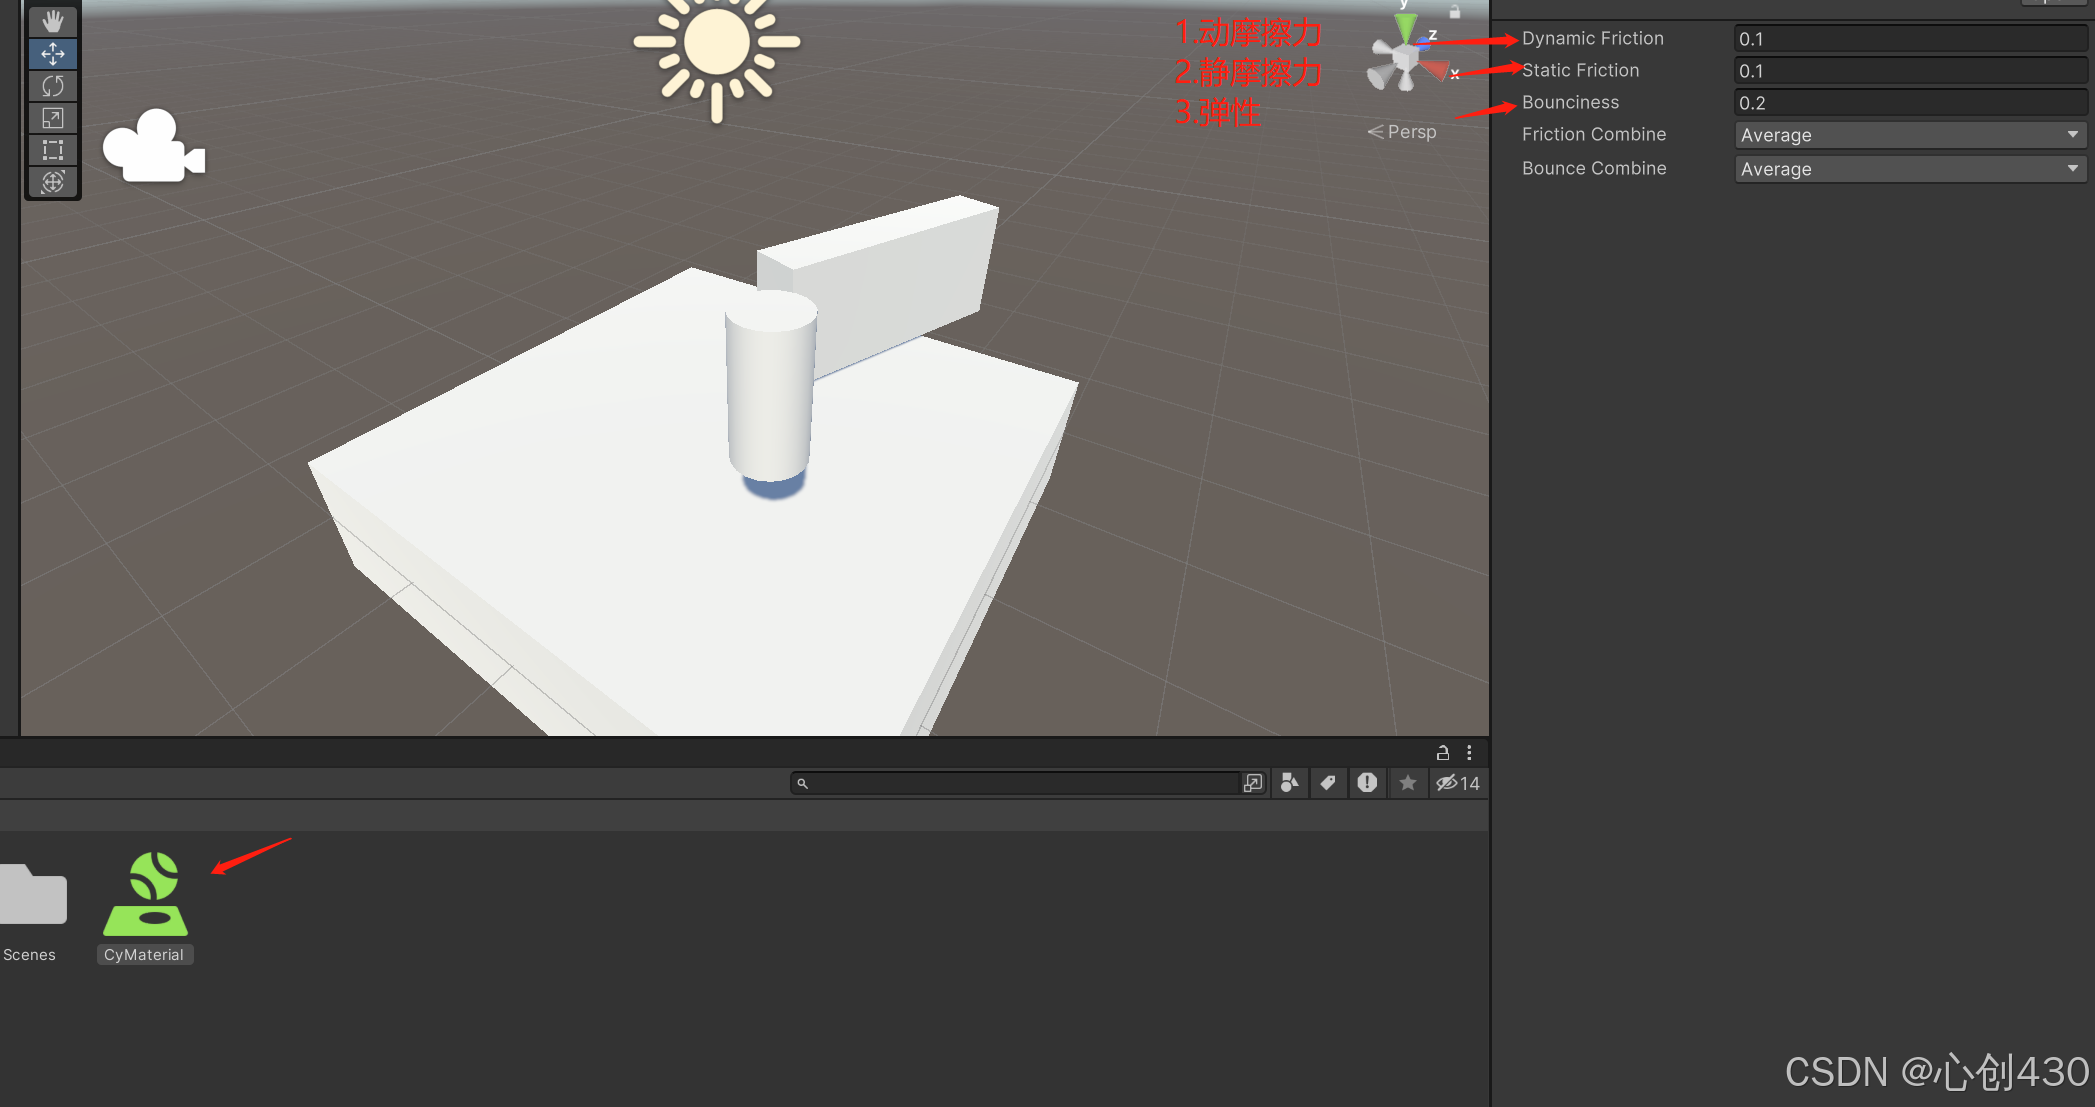This screenshot has height=1107, width=2095.
Task: Open the Friction Combine dropdown
Action: (x=1909, y=135)
